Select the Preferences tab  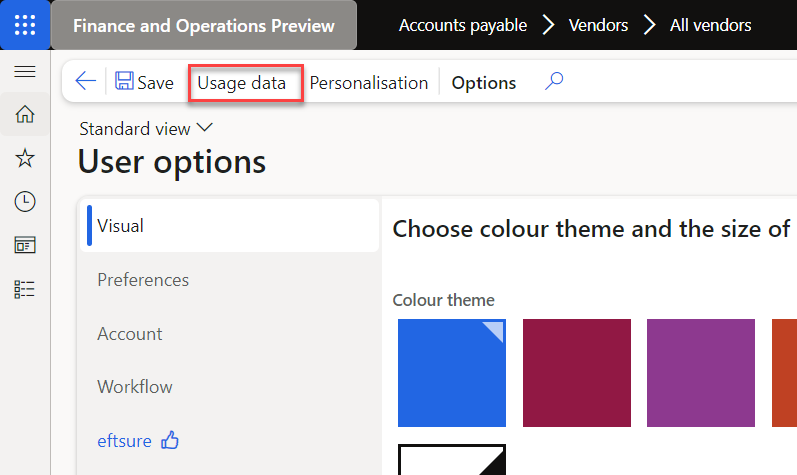(143, 280)
